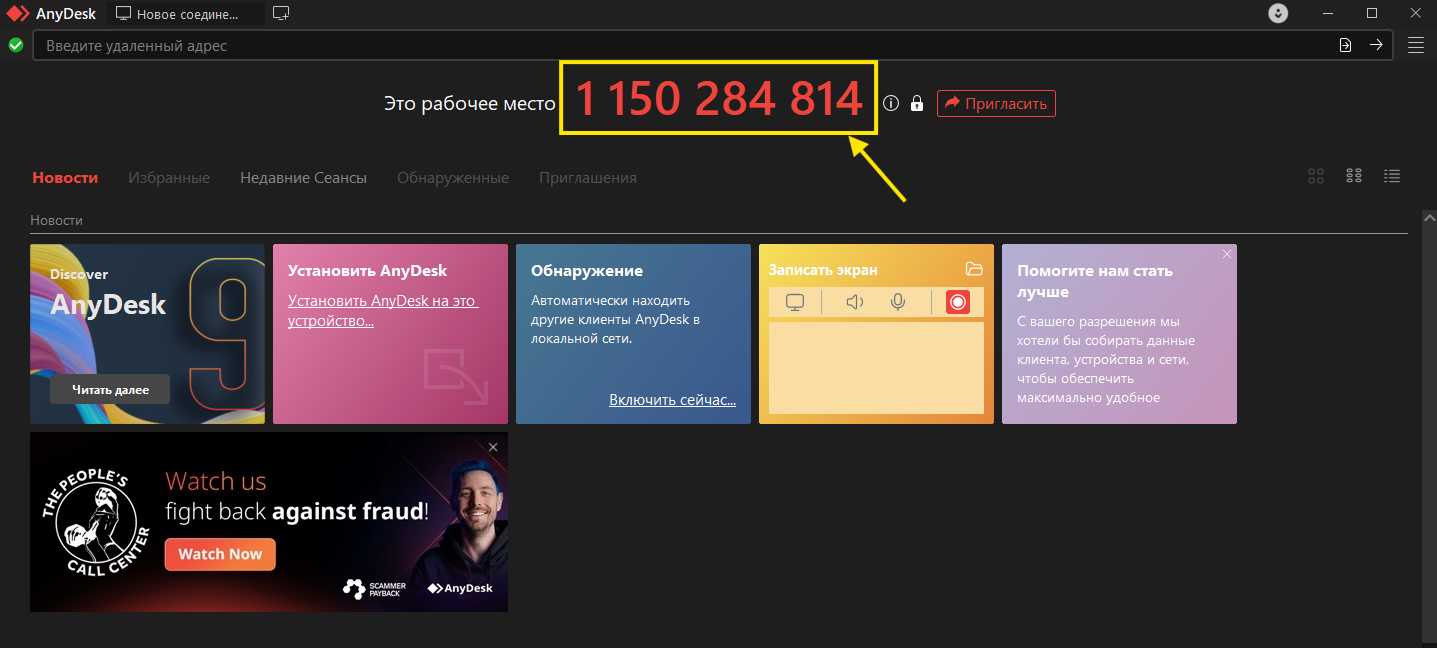Click the AnyDesk logo icon
The height and width of the screenshot is (648, 1437).
tap(18, 14)
